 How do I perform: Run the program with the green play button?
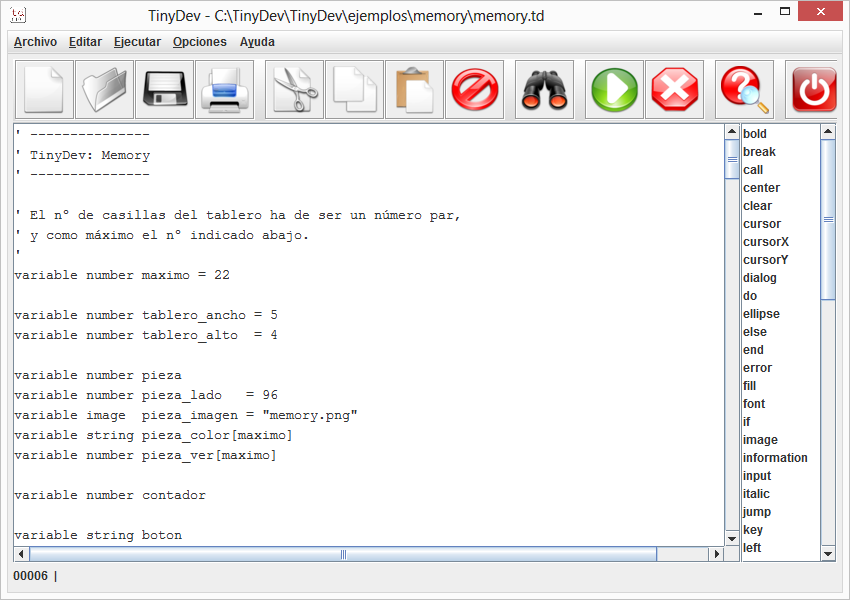(x=614, y=89)
